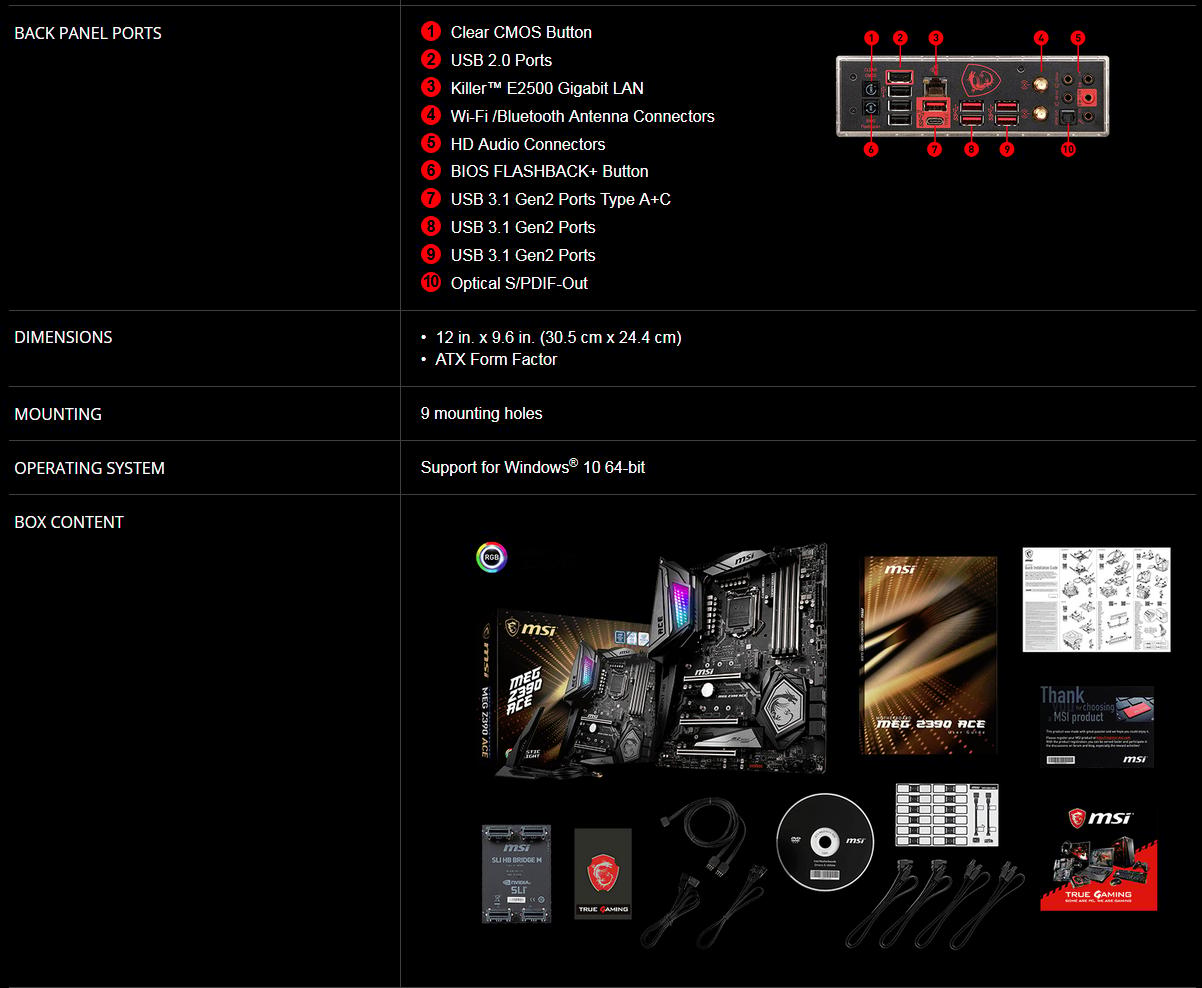Click the MSI driver DVD disc image
The width and height of the screenshot is (1202, 988).
click(x=825, y=842)
